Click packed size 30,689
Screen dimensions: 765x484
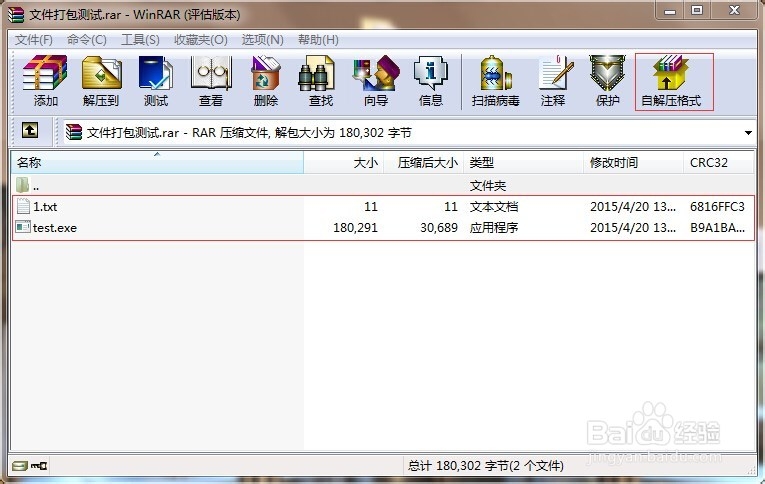[439, 228]
